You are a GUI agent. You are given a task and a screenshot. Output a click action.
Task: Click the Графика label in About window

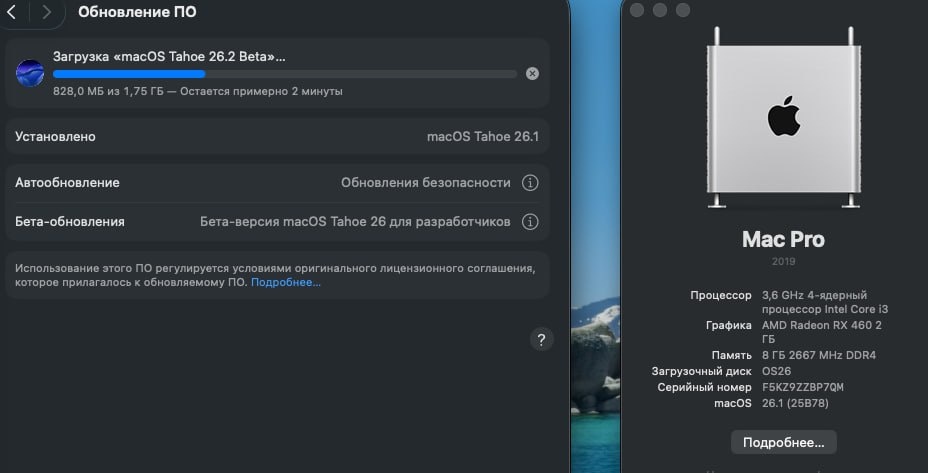[729, 326]
